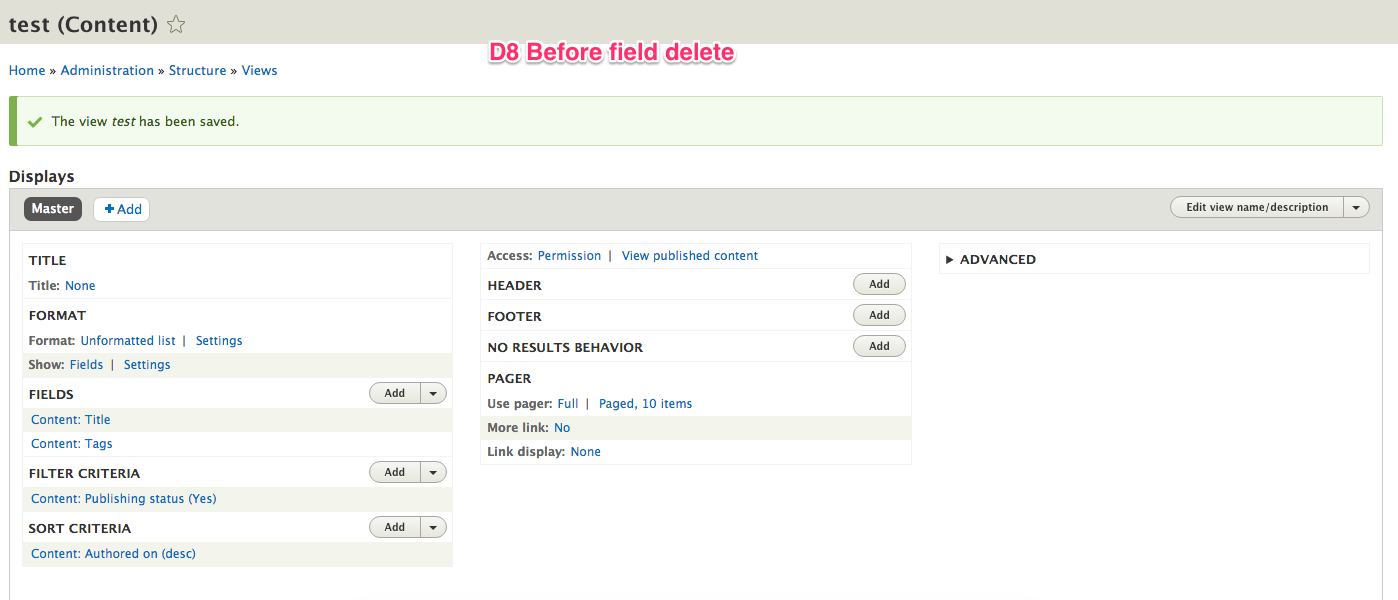Add a HEADER to the view

pyautogui.click(x=878, y=284)
